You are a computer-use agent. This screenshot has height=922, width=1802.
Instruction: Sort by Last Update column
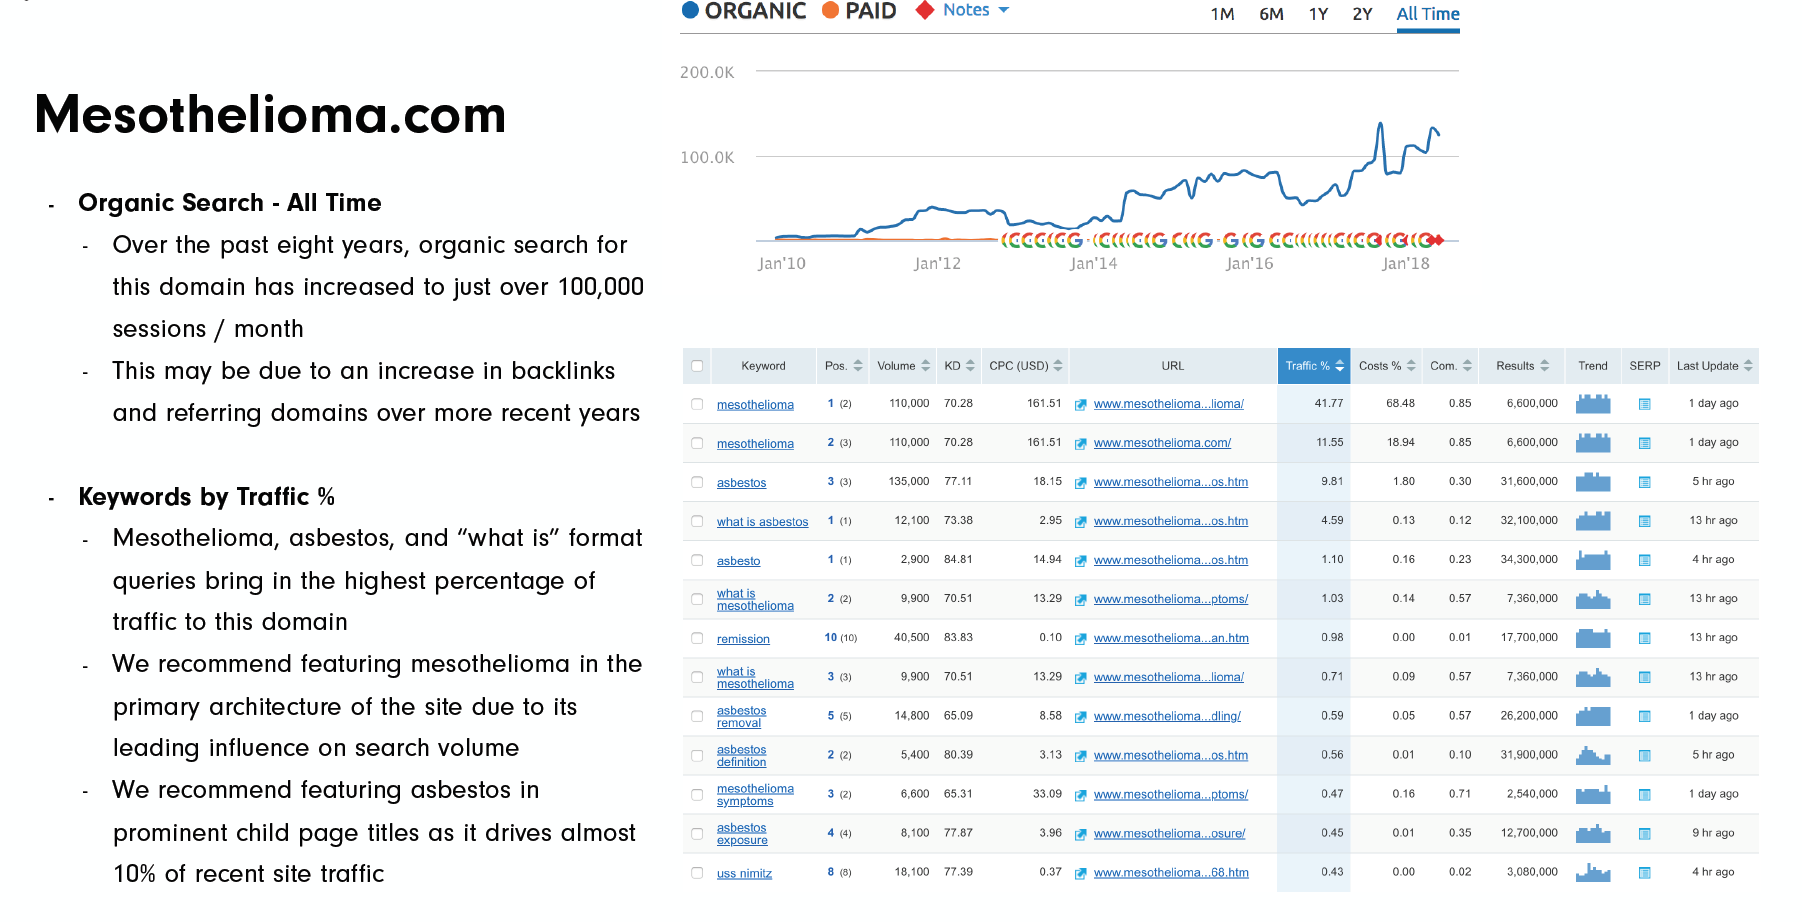(x=1714, y=366)
